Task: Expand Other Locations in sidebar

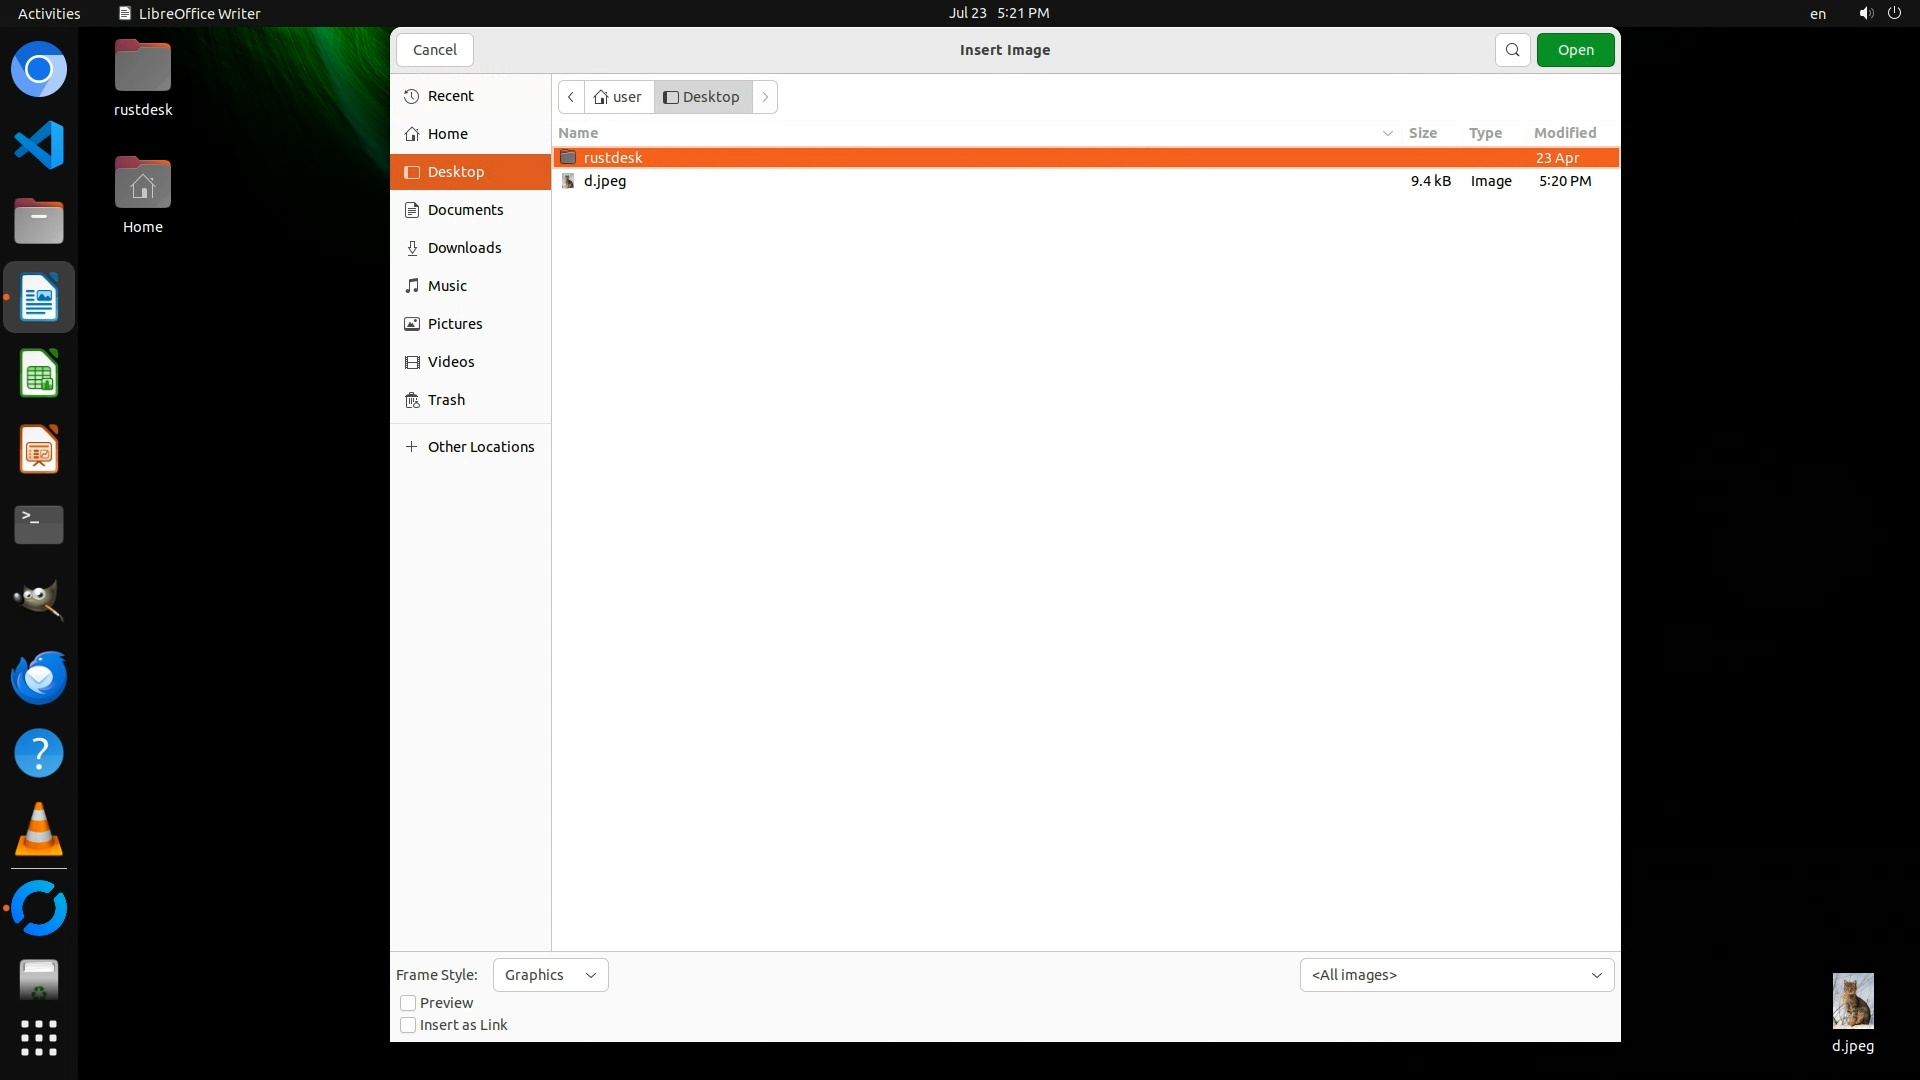Action: click(x=480, y=447)
